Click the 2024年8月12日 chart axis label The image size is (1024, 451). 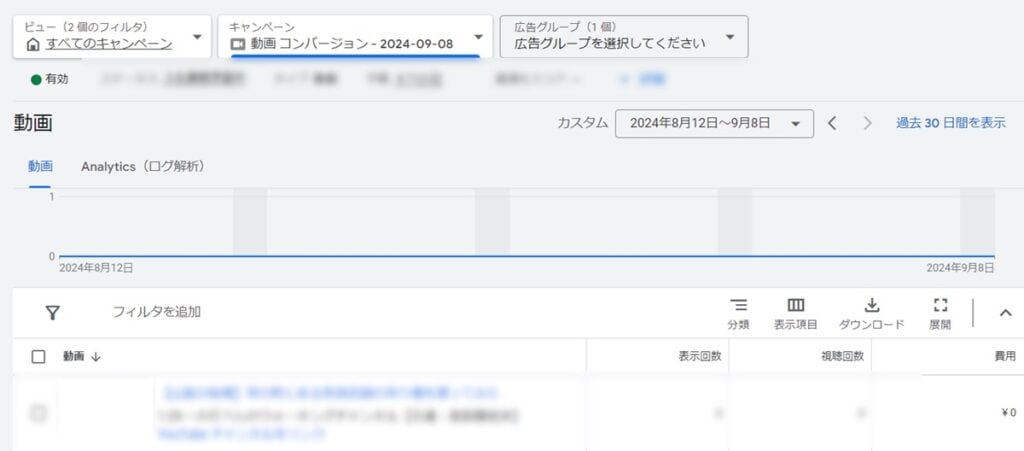(x=97, y=268)
